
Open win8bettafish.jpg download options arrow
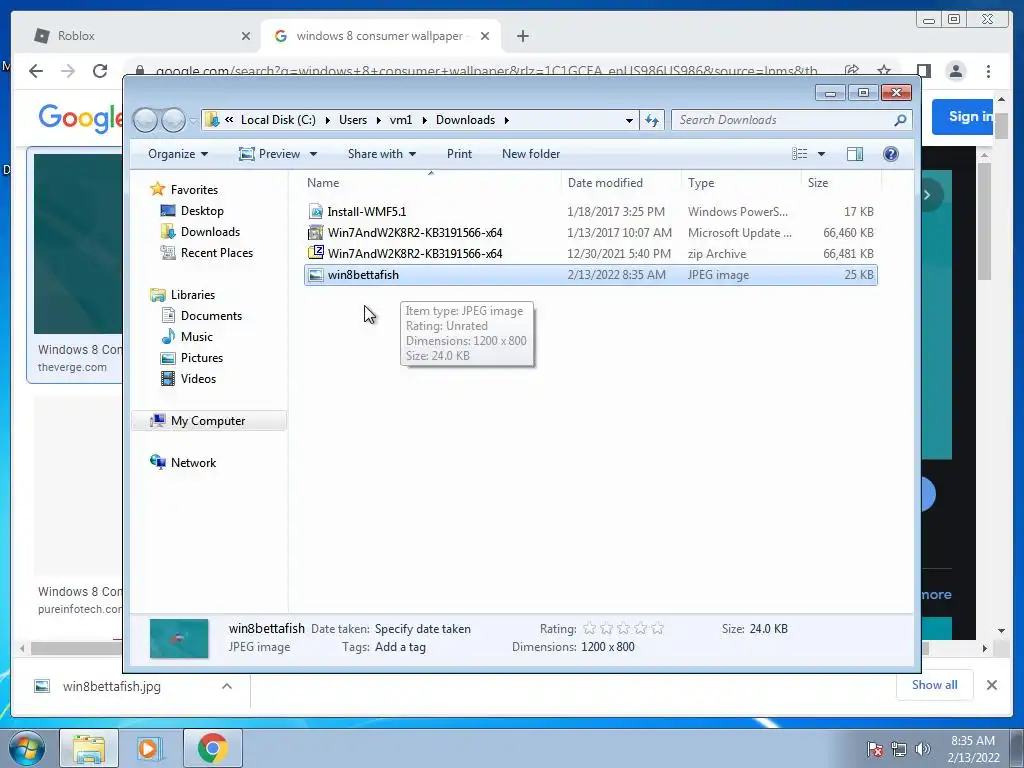click(227, 686)
